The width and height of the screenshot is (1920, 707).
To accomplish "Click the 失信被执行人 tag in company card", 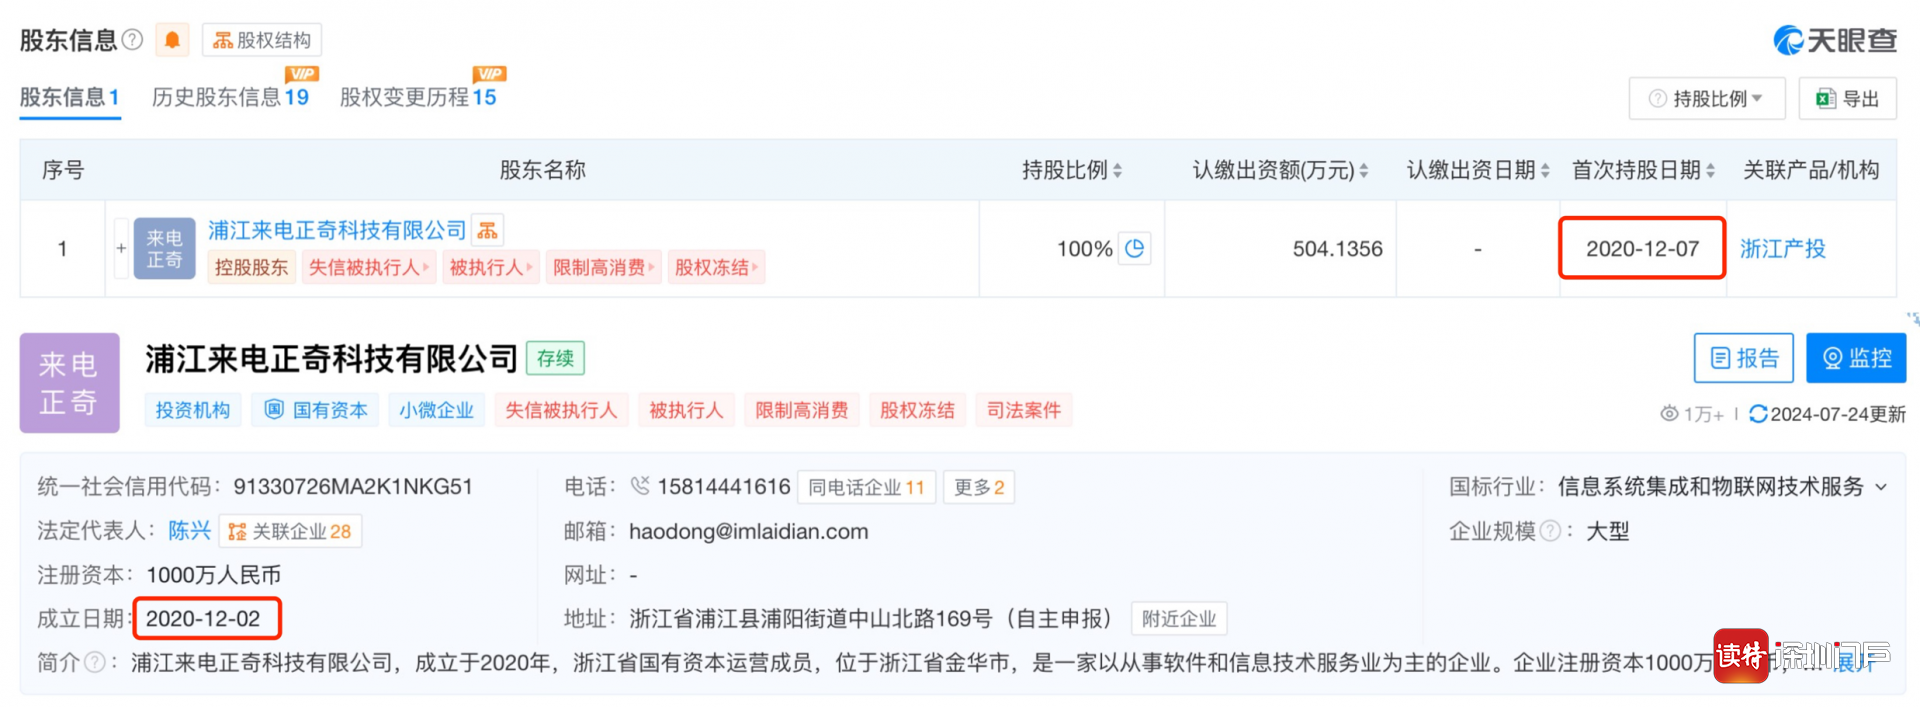I will [561, 410].
